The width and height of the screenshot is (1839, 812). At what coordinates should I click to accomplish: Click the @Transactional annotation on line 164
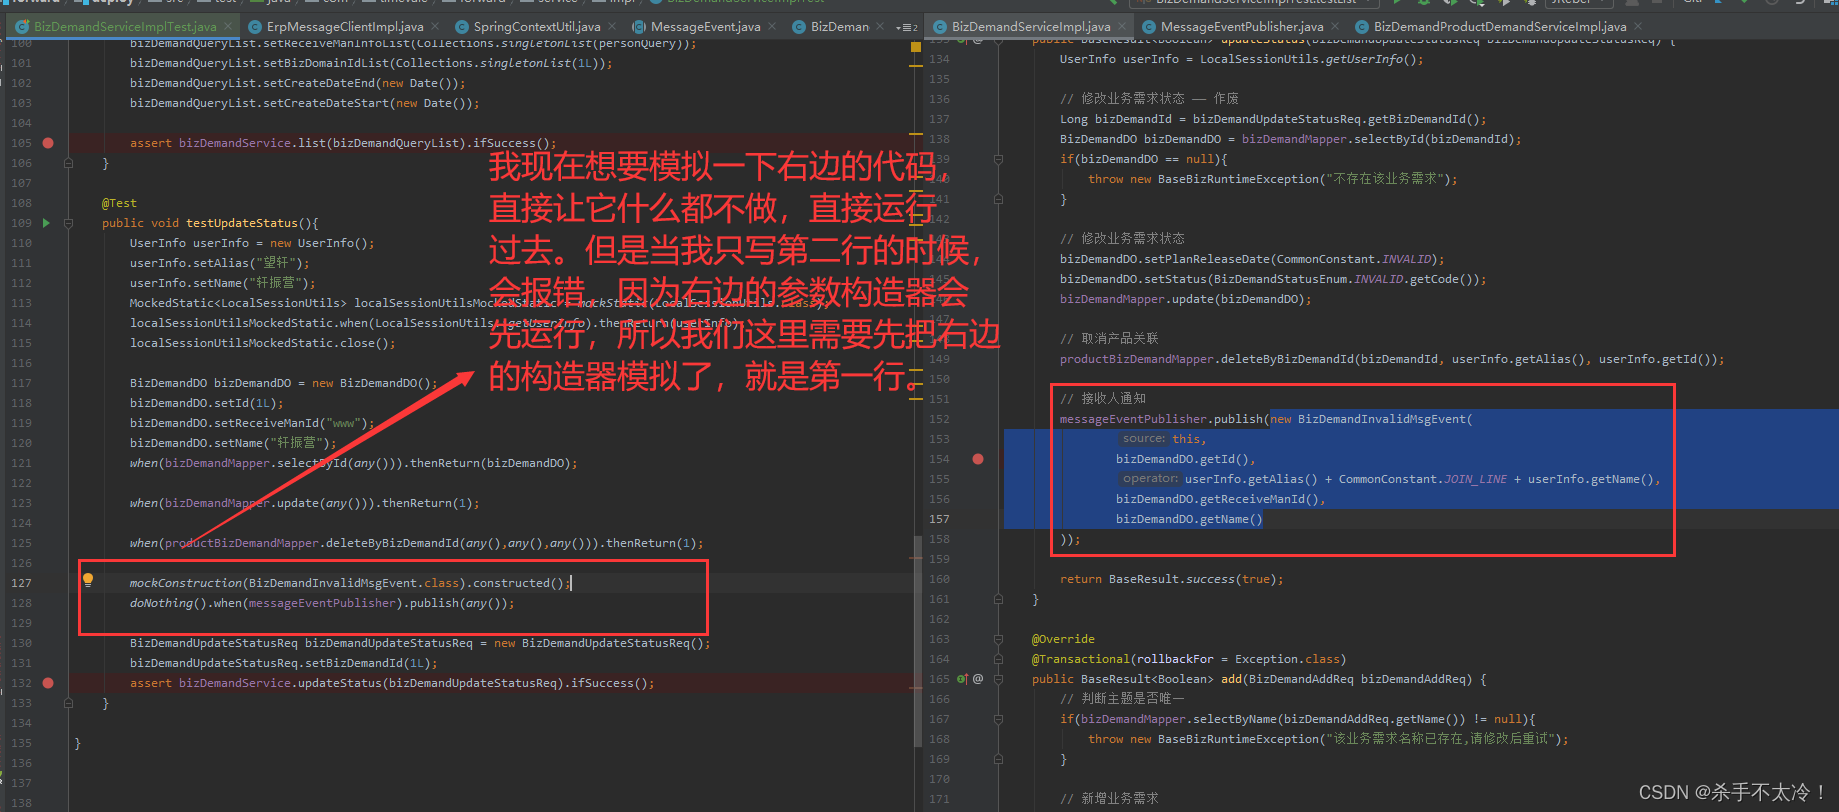(x=1189, y=659)
